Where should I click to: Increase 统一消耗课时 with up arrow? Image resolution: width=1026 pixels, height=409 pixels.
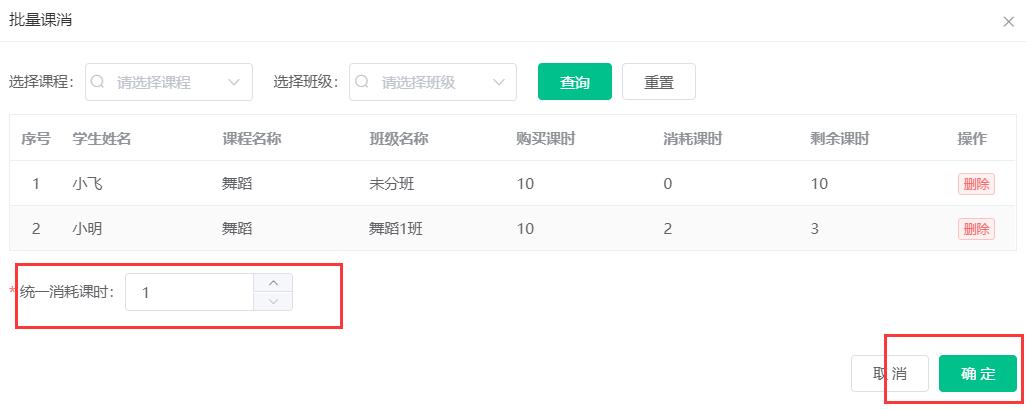pyautogui.click(x=274, y=283)
